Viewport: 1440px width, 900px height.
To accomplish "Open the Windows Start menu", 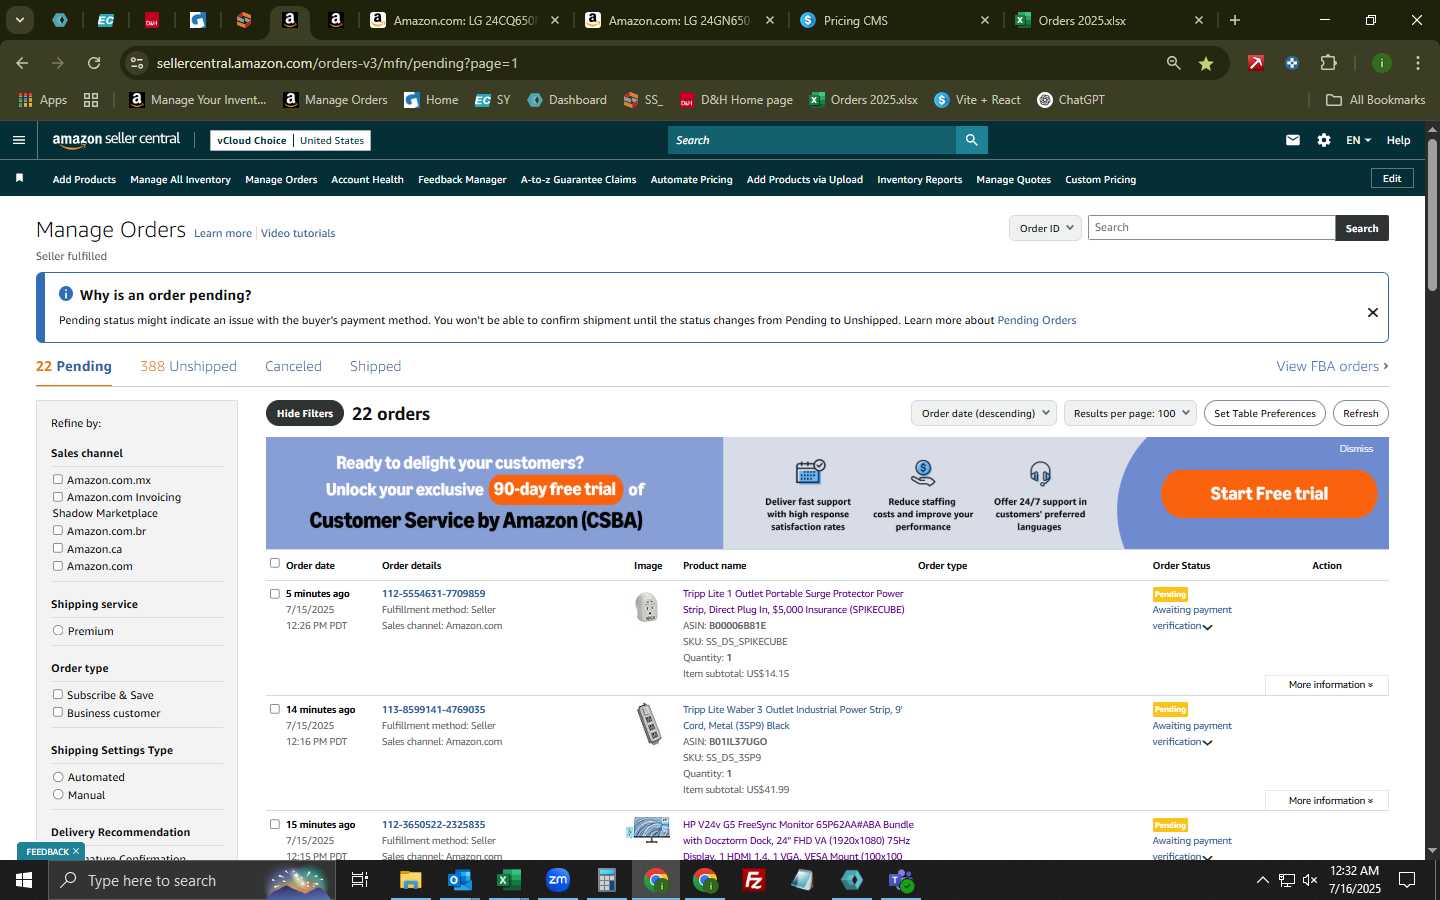I will click(24, 880).
